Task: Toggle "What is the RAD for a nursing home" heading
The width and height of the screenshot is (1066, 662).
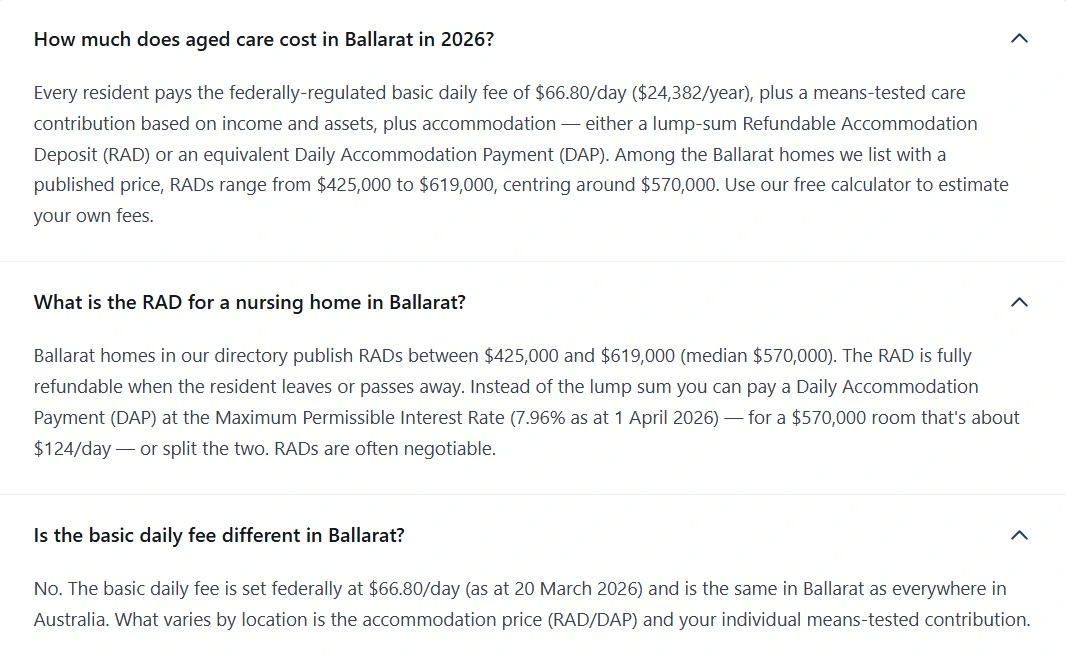Action: coord(250,302)
